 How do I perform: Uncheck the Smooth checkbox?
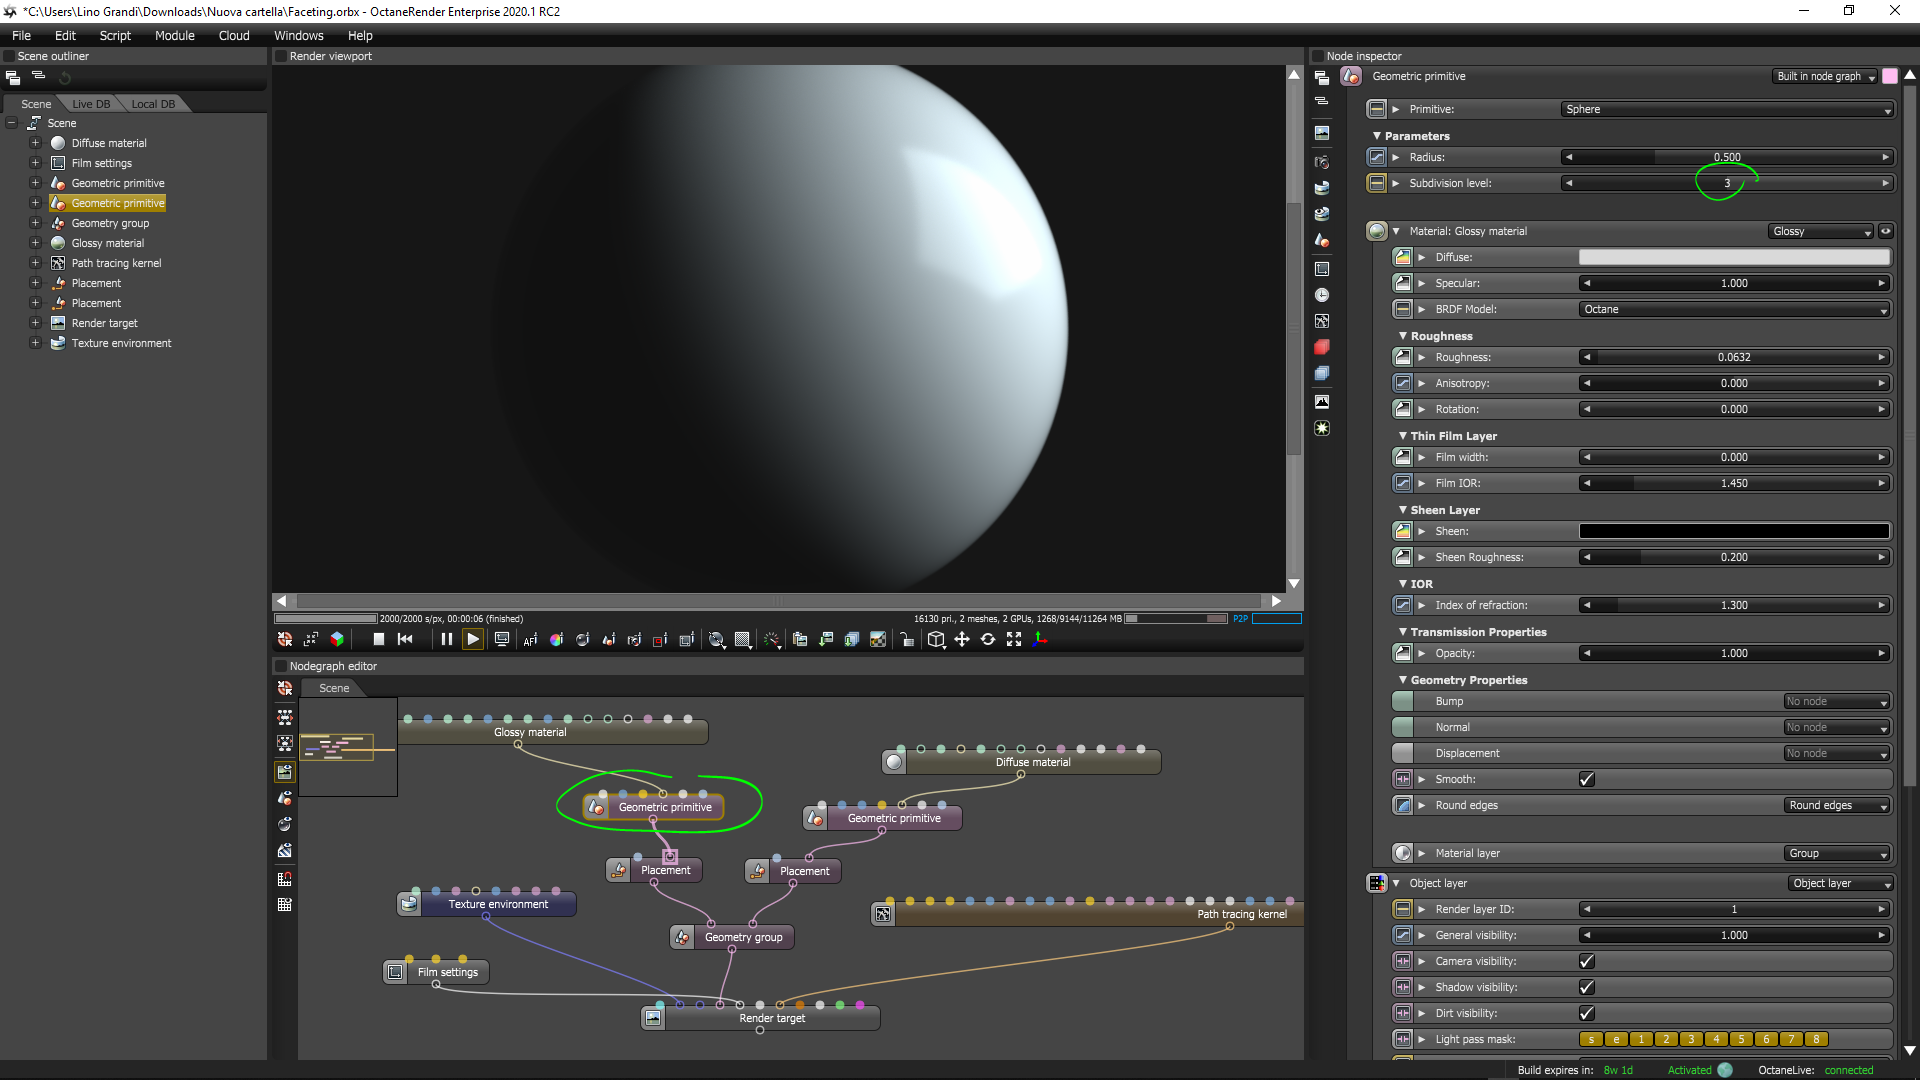1586,779
